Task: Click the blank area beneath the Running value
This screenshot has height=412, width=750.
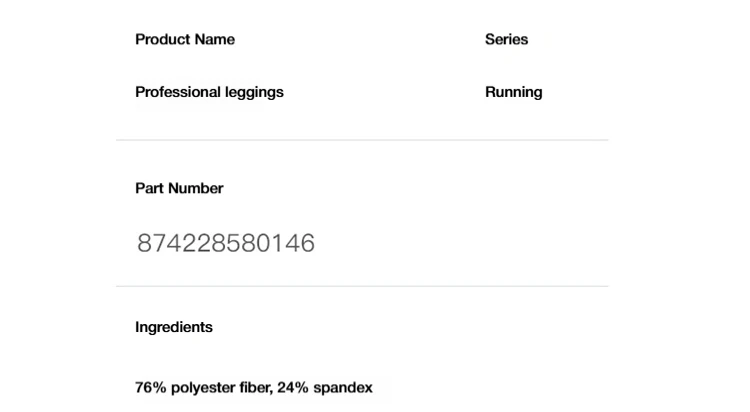Action: pyautogui.click(x=513, y=120)
